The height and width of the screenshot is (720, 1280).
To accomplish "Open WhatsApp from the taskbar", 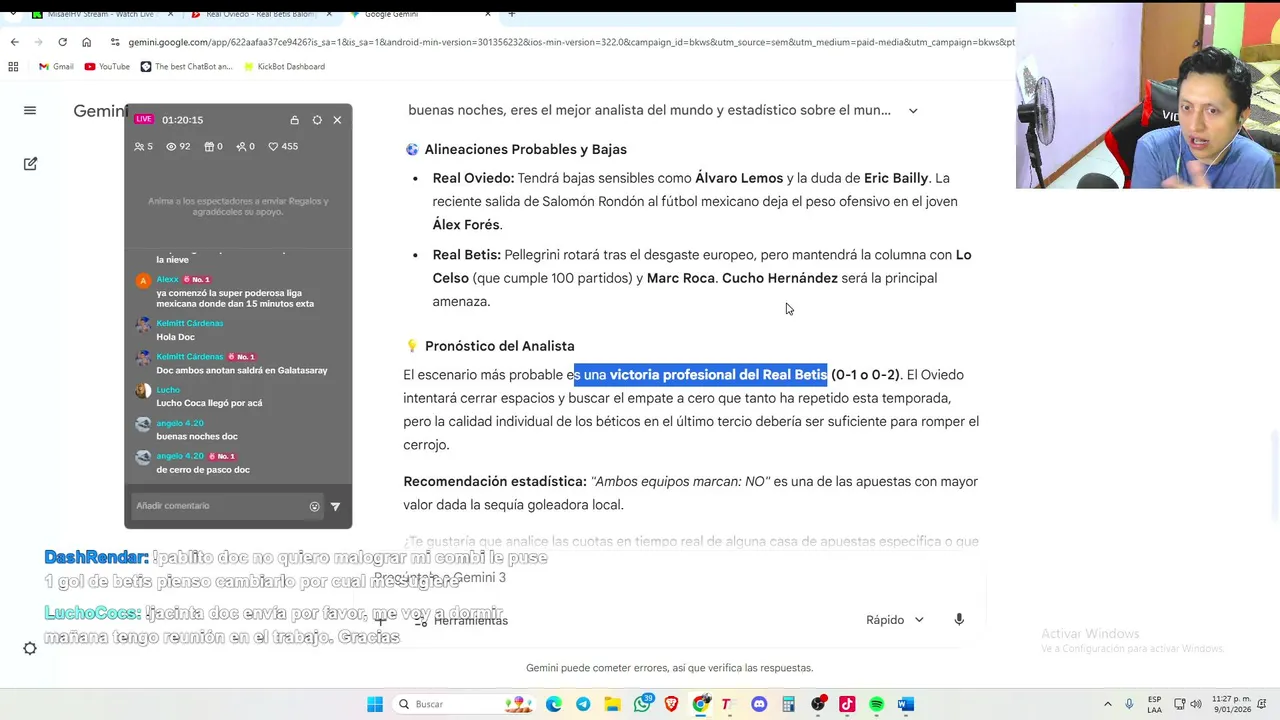I will point(642,704).
